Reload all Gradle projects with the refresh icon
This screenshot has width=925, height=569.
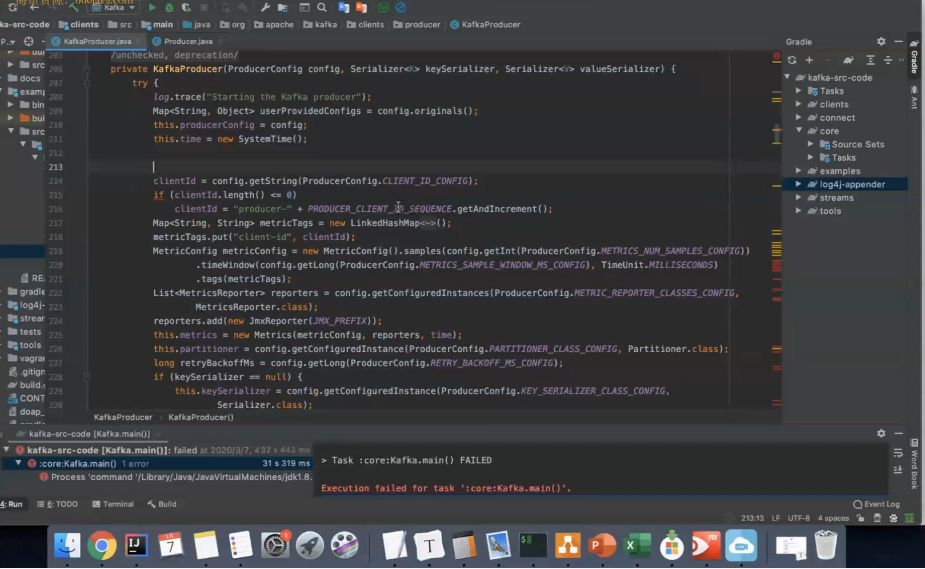(x=792, y=60)
